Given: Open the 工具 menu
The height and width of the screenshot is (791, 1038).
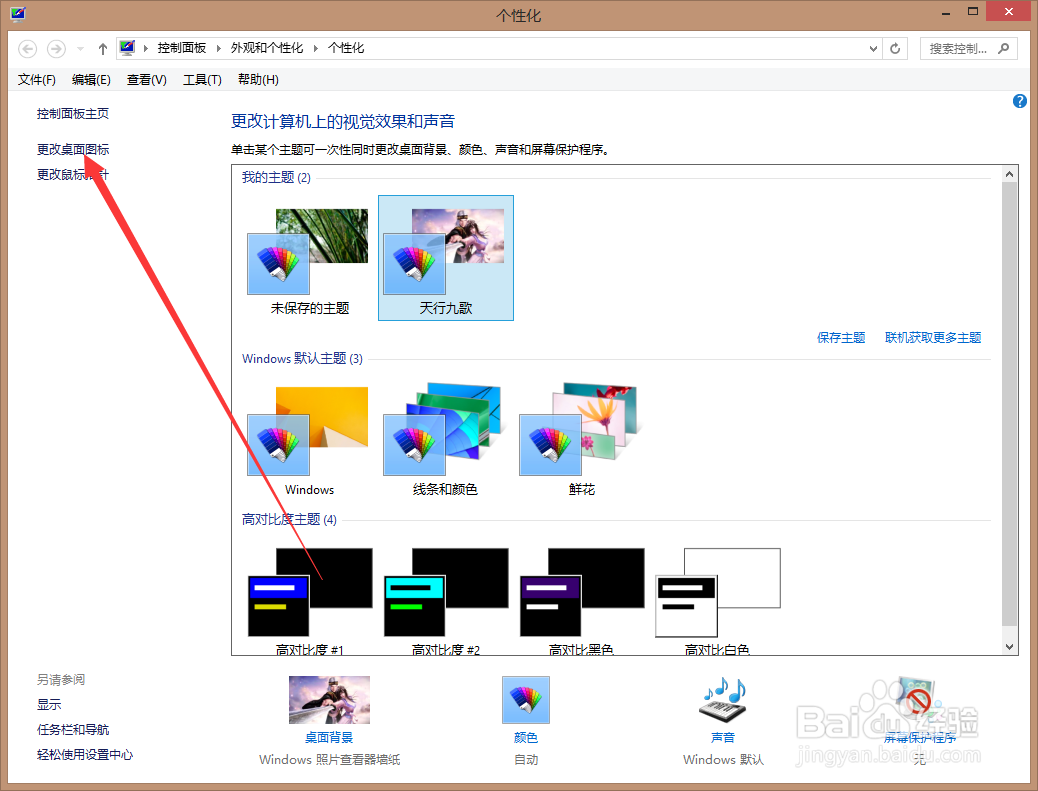Looking at the screenshot, I should pyautogui.click(x=202, y=79).
